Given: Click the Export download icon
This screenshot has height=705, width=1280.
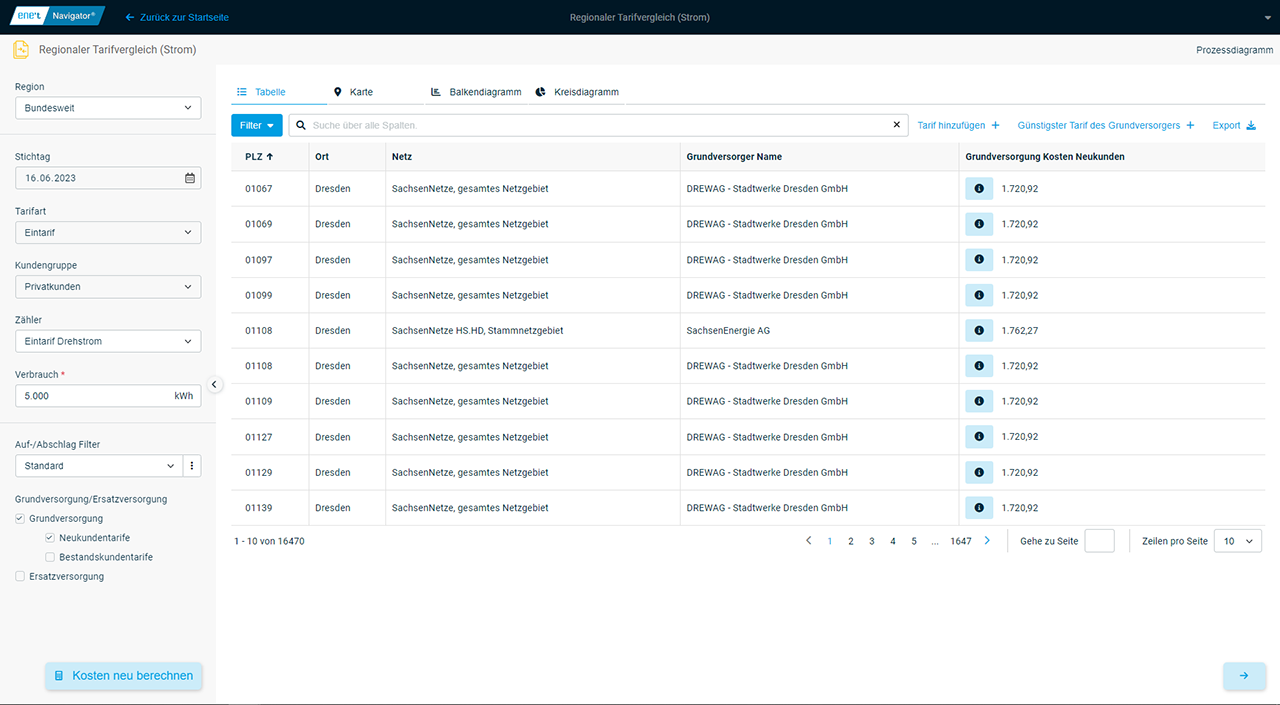Looking at the screenshot, I should pyautogui.click(x=1250, y=126).
